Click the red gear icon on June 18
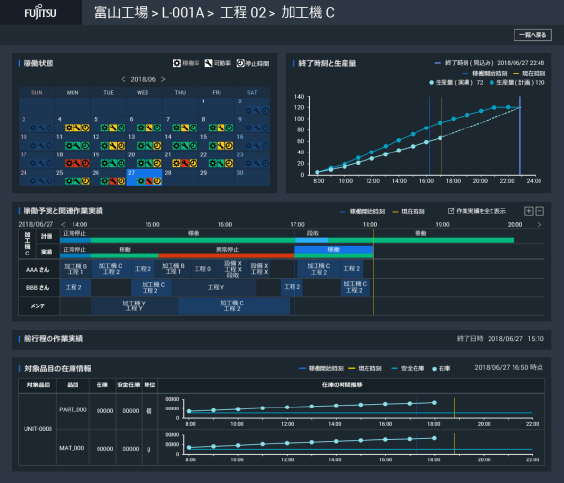 (69, 163)
